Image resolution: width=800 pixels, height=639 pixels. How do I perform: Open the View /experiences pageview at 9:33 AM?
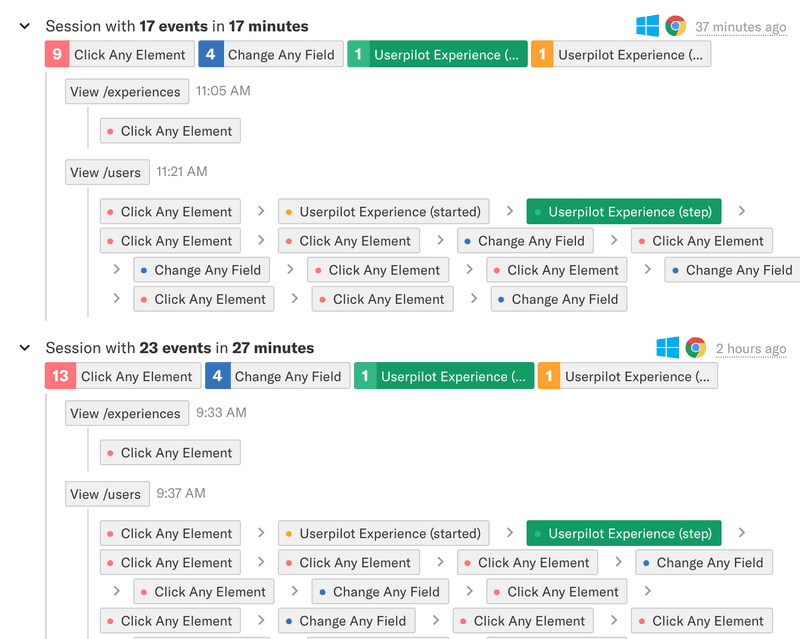[x=127, y=414]
